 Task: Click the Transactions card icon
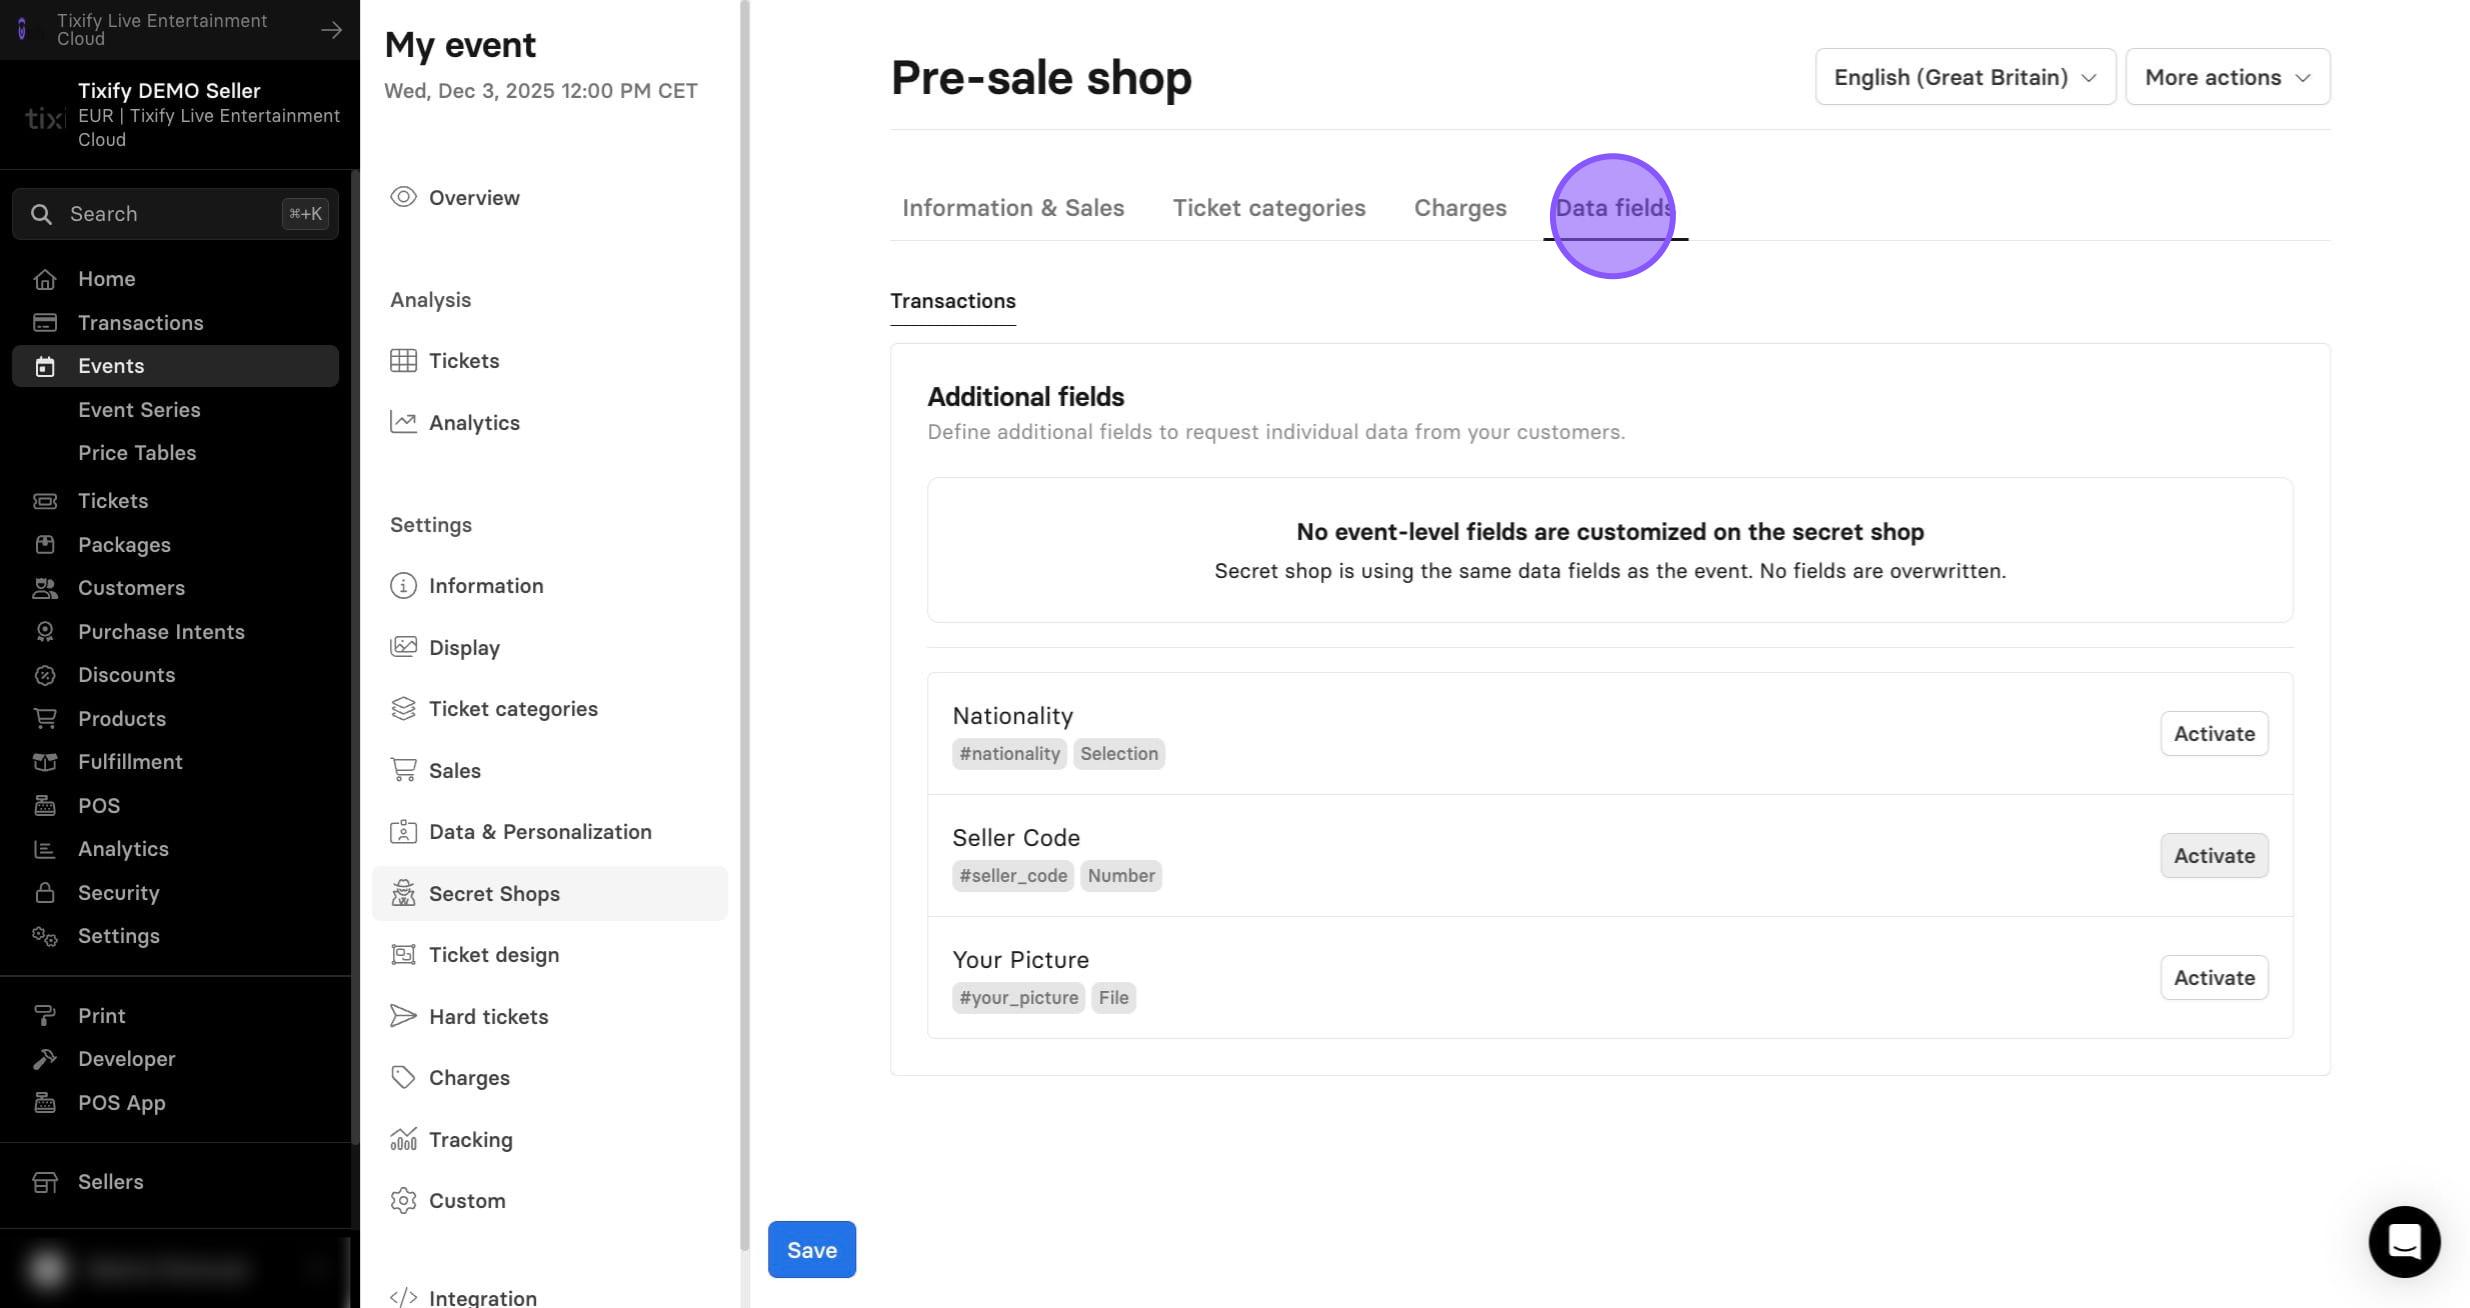[45, 323]
